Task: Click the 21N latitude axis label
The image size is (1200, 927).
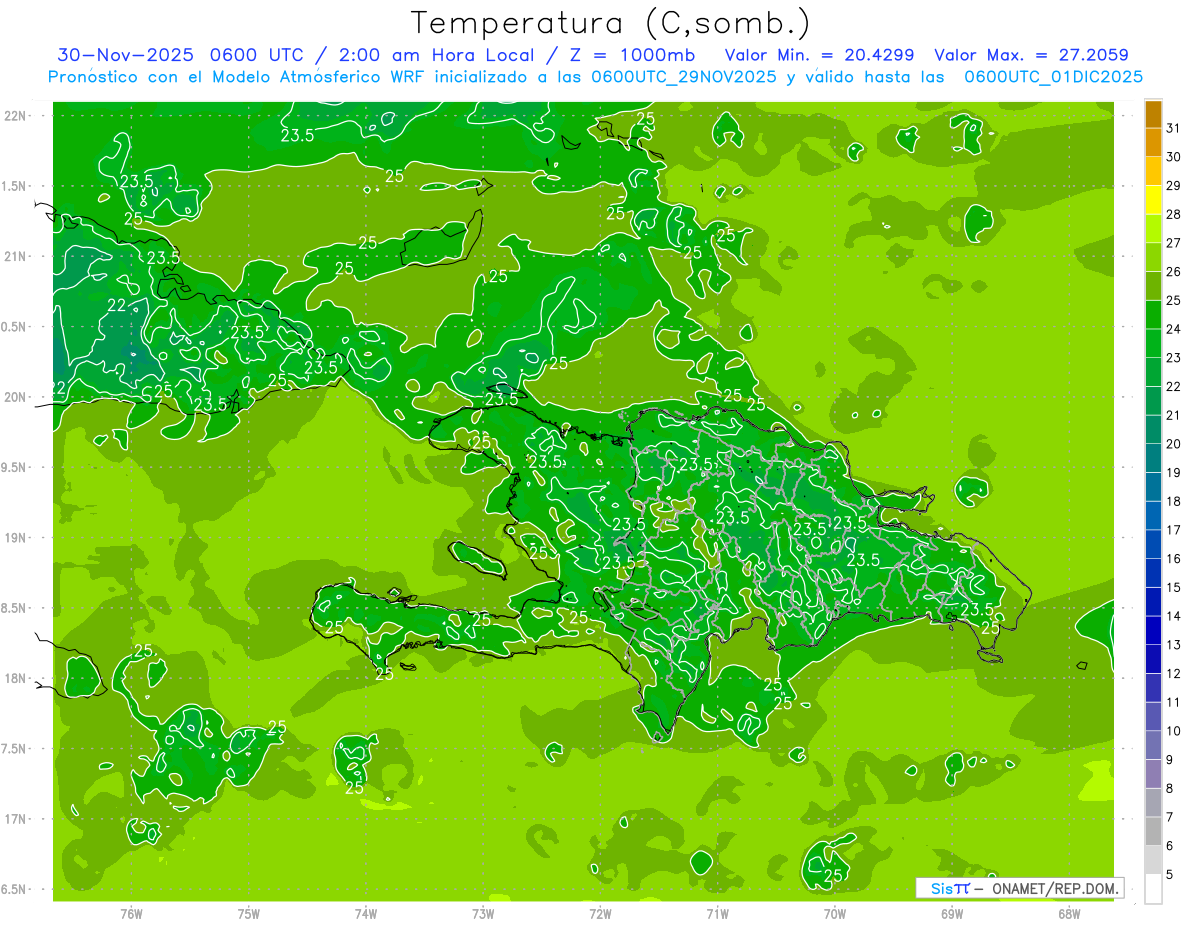Action: tap(15, 257)
